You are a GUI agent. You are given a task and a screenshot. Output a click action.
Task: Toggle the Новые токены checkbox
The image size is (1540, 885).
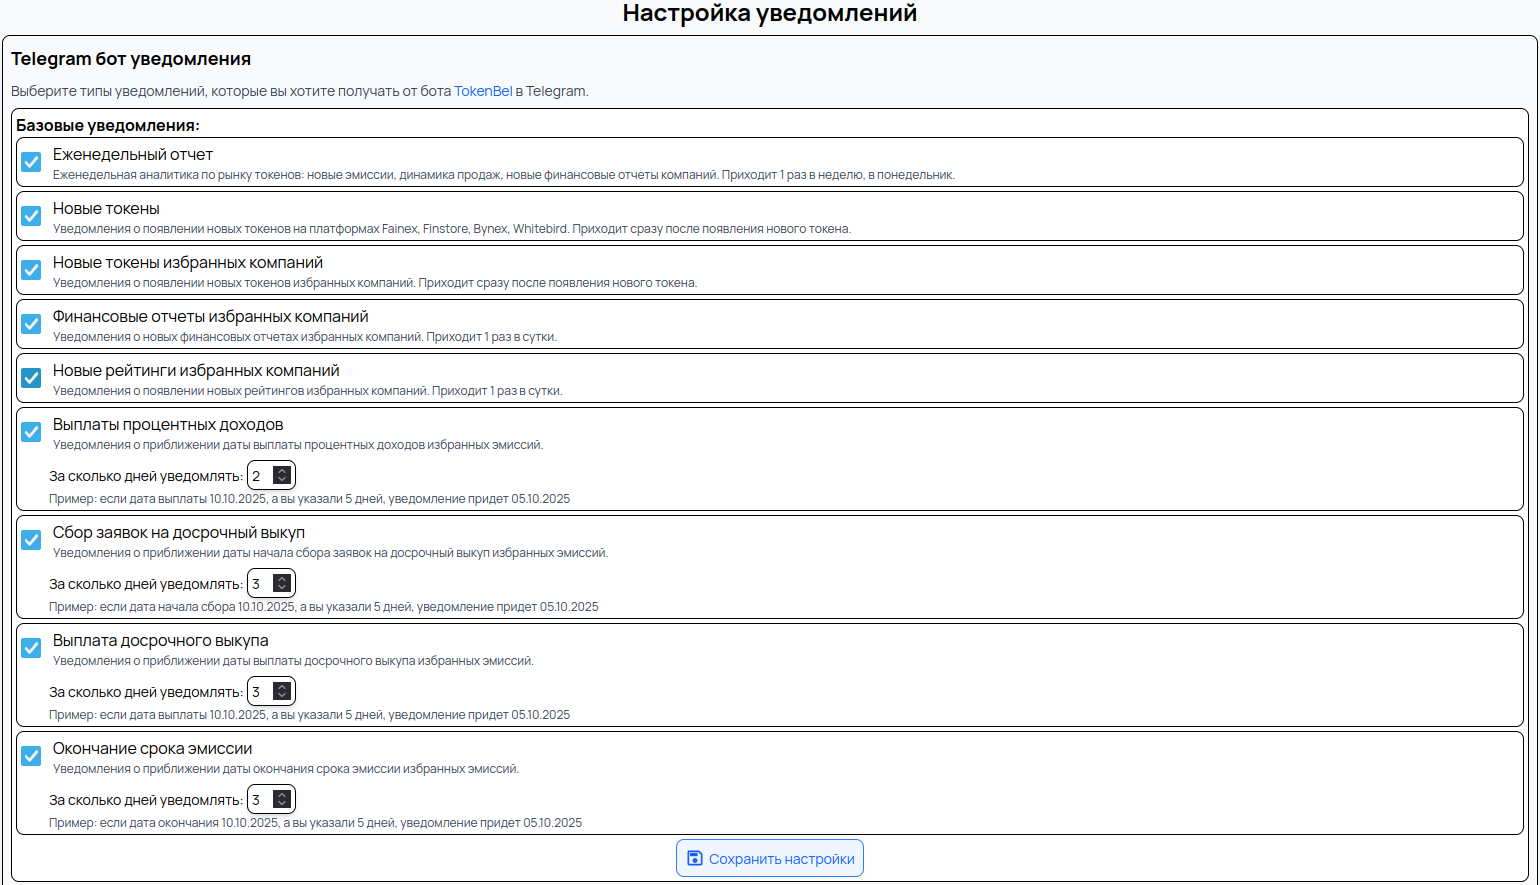coord(31,216)
